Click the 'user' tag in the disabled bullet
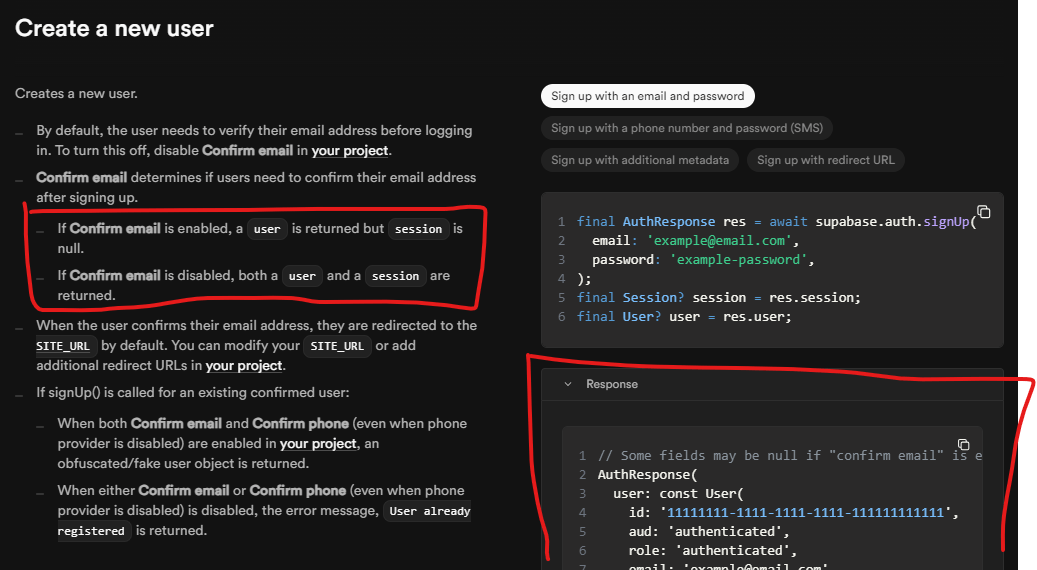1037x570 pixels. 302,276
